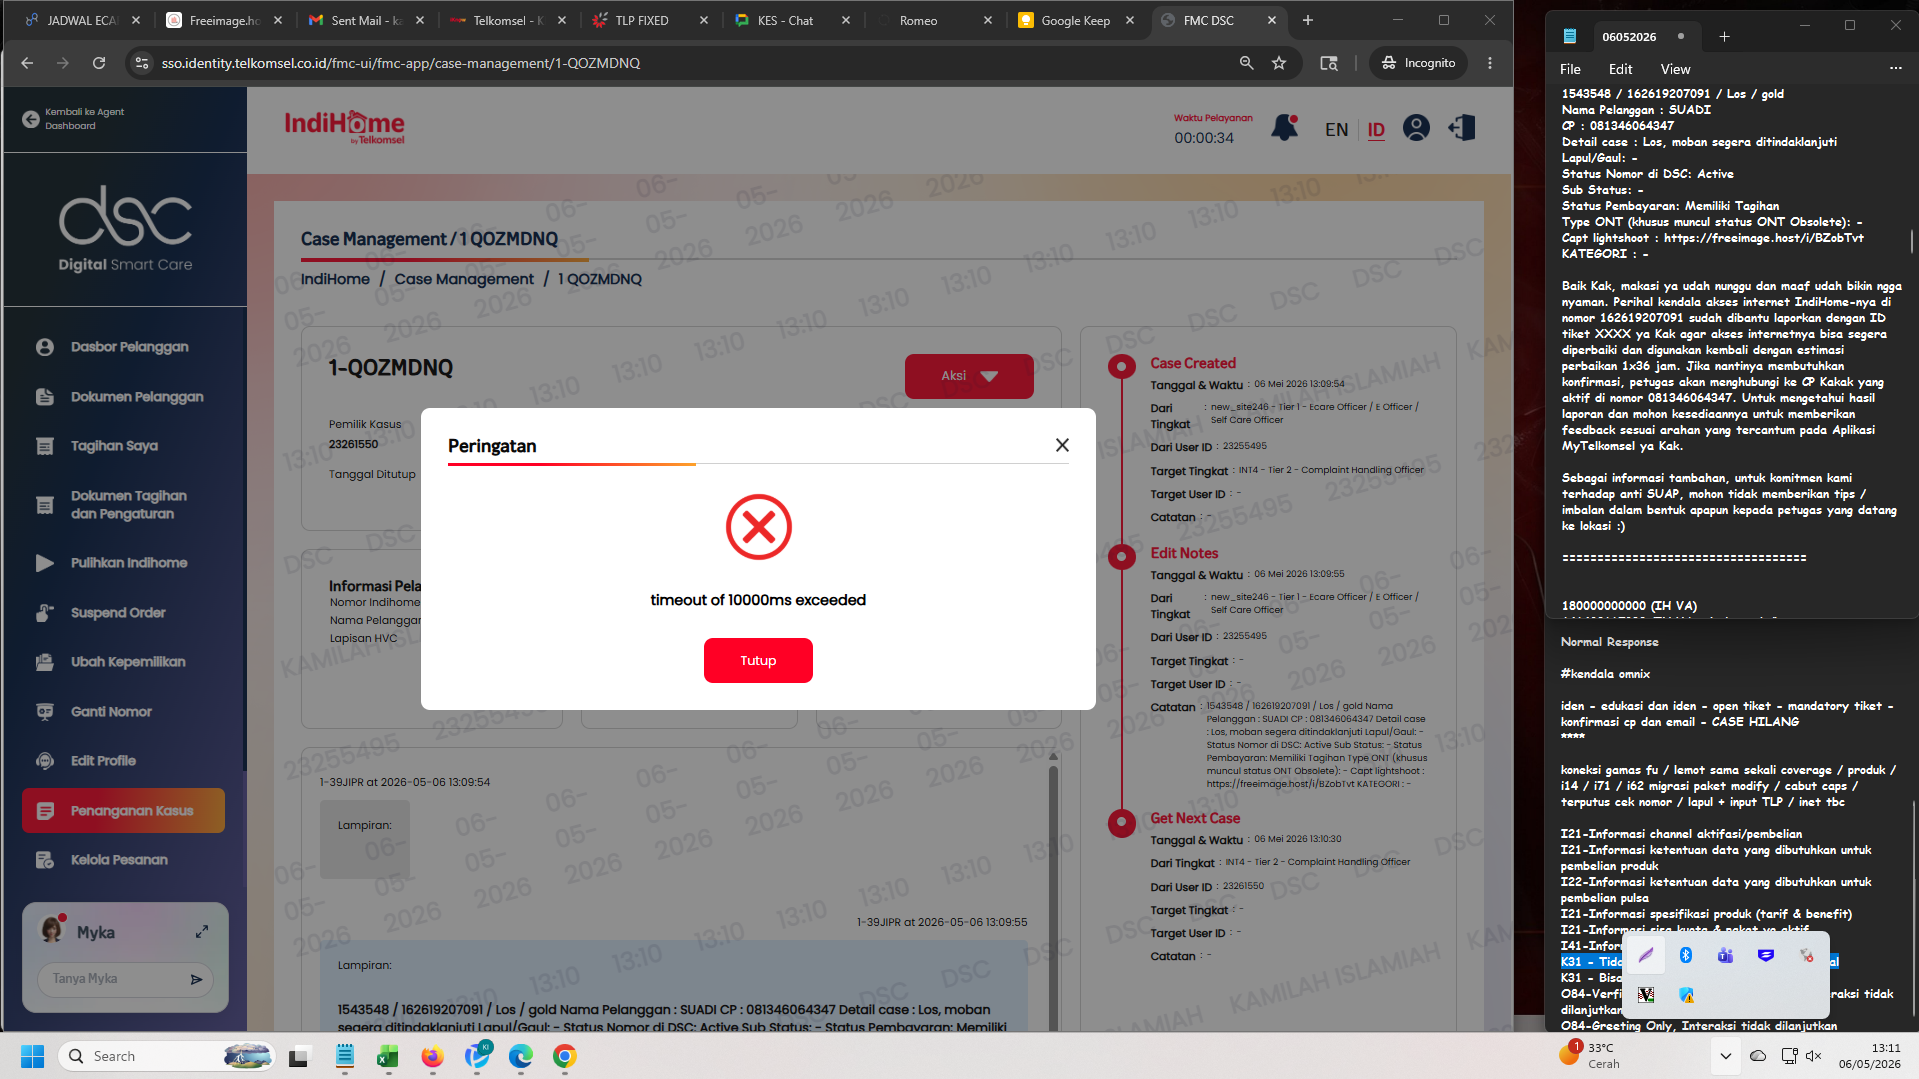
Task: Switch to the Google Keep tab
Action: coord(1076,20)
